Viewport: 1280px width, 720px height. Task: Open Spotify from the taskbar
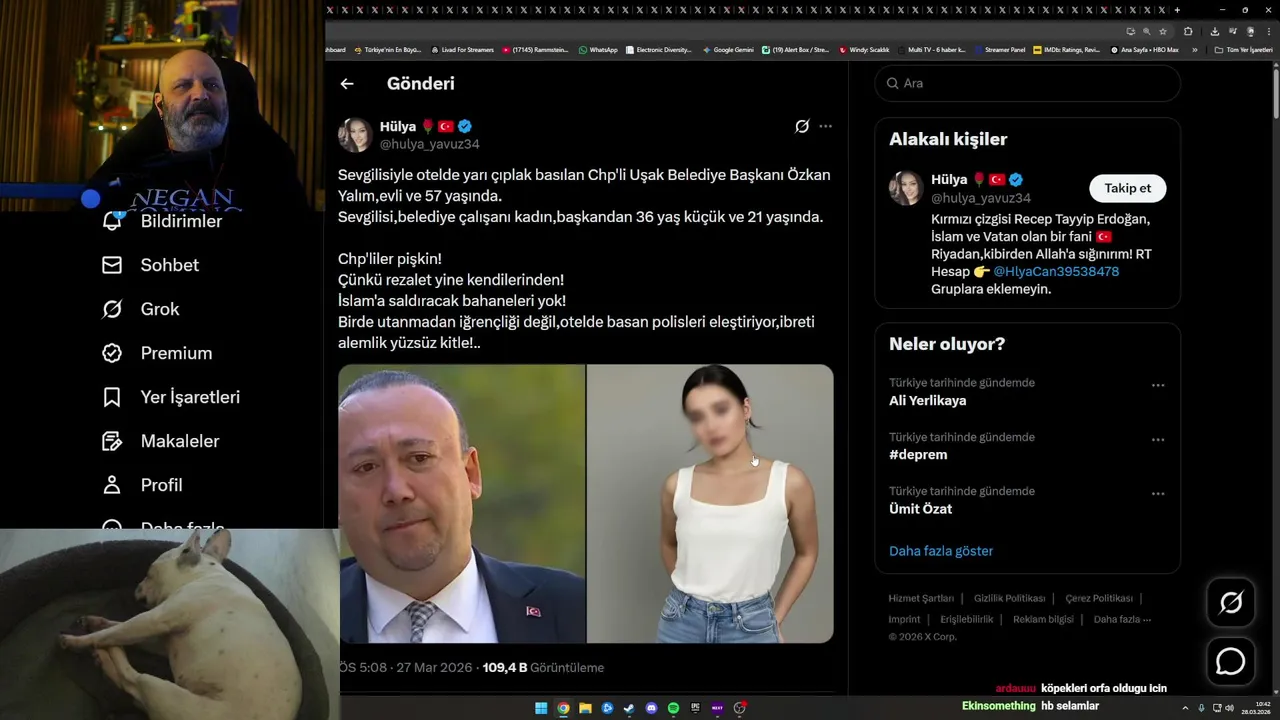pyautogui.click(x=673, y=708)
